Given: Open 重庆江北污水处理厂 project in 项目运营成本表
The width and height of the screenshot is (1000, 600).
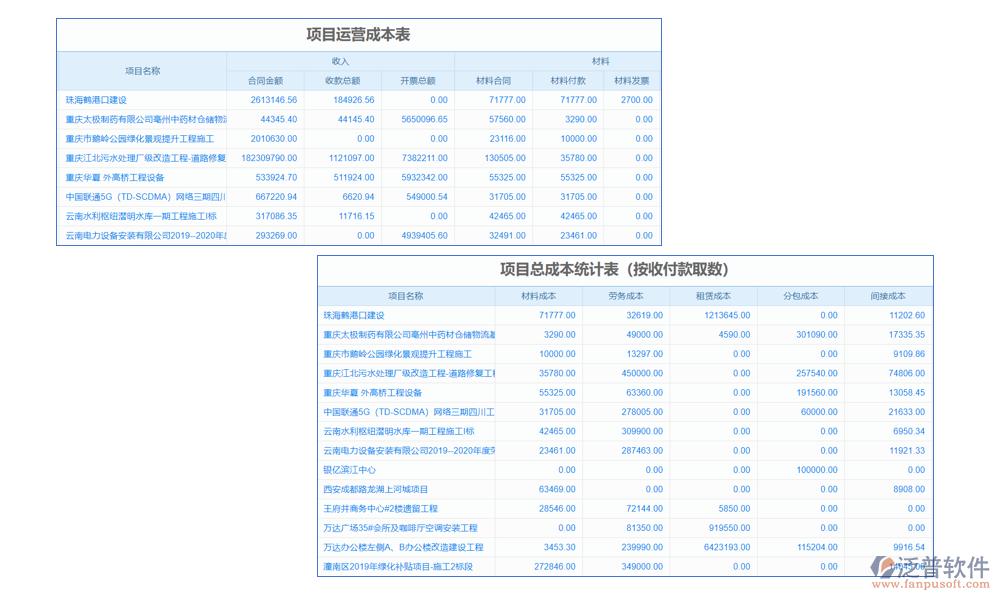Looking at the screenshot, I should click(x=145, y=158).
